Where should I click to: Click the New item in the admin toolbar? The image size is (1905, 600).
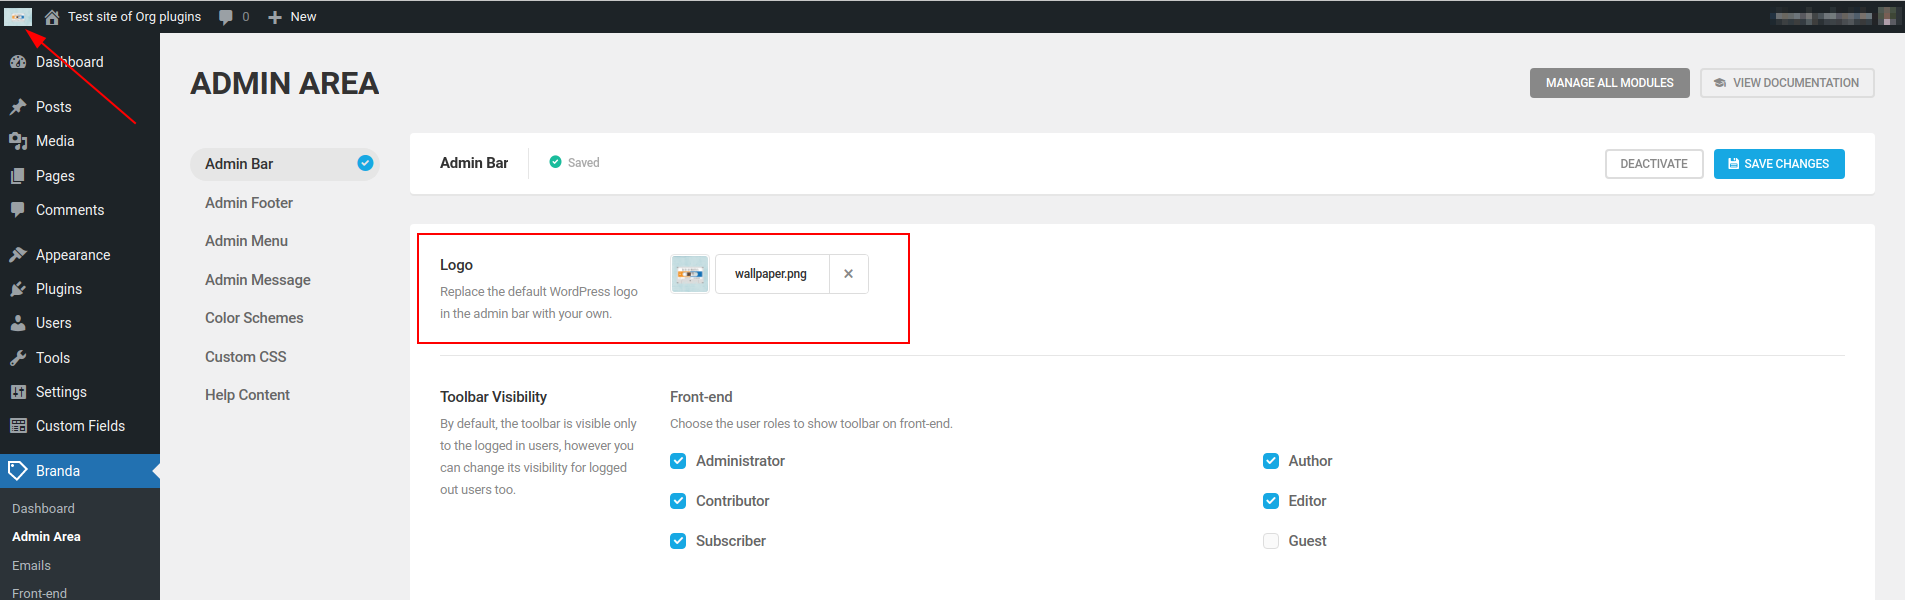tap(292, 17)
